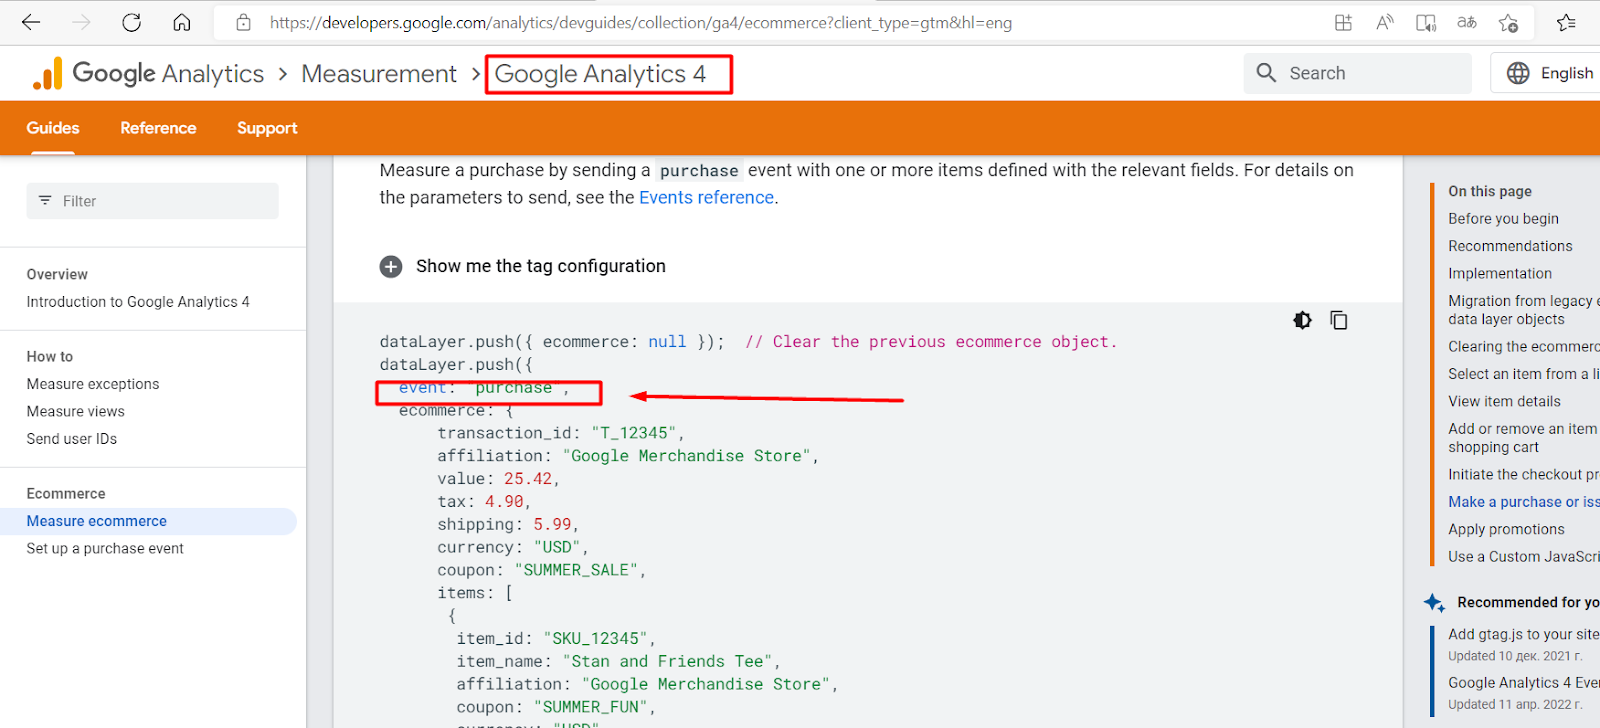The width and height of the screenshot is (1600, 728).
Task: Jump to Recommendations section
Action: pos(1510,246)
